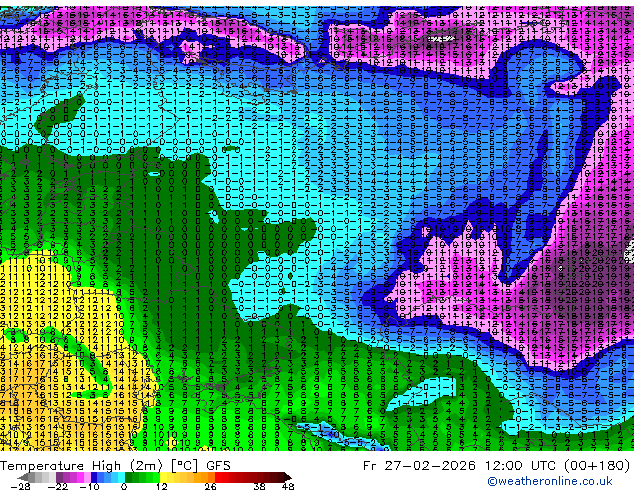Image resolution: width=634 pixels, height=490 pixels.
Task: Click the legend label 48
Action: (x=288, y=486)
